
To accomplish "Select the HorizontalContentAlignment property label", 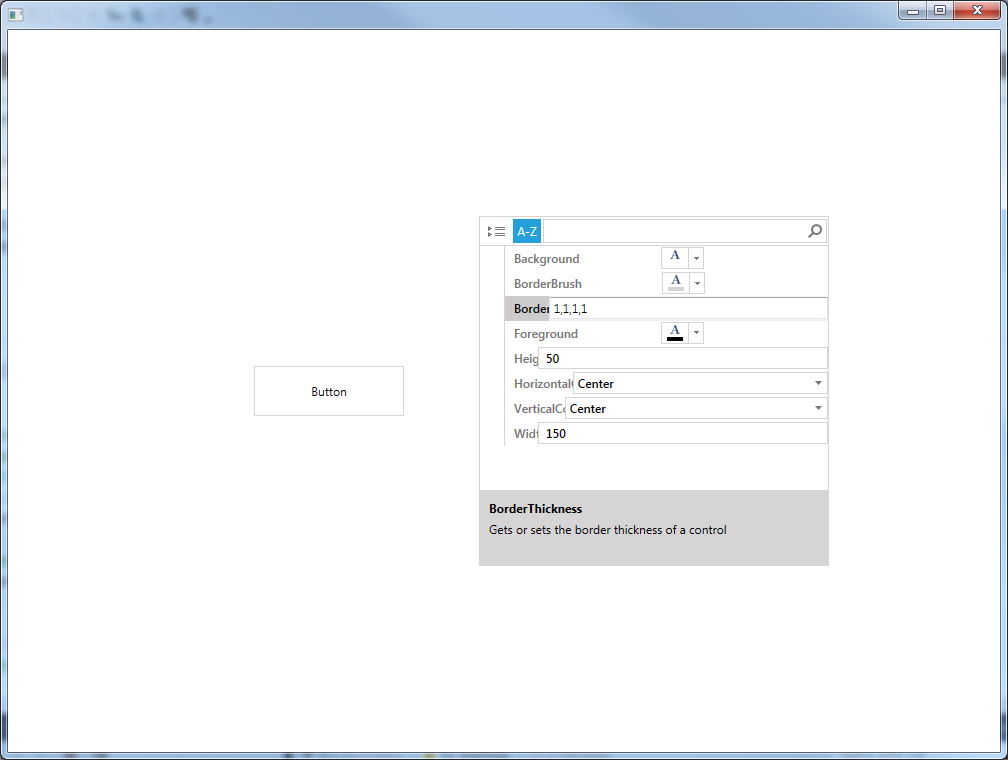I will click(543, 384).
